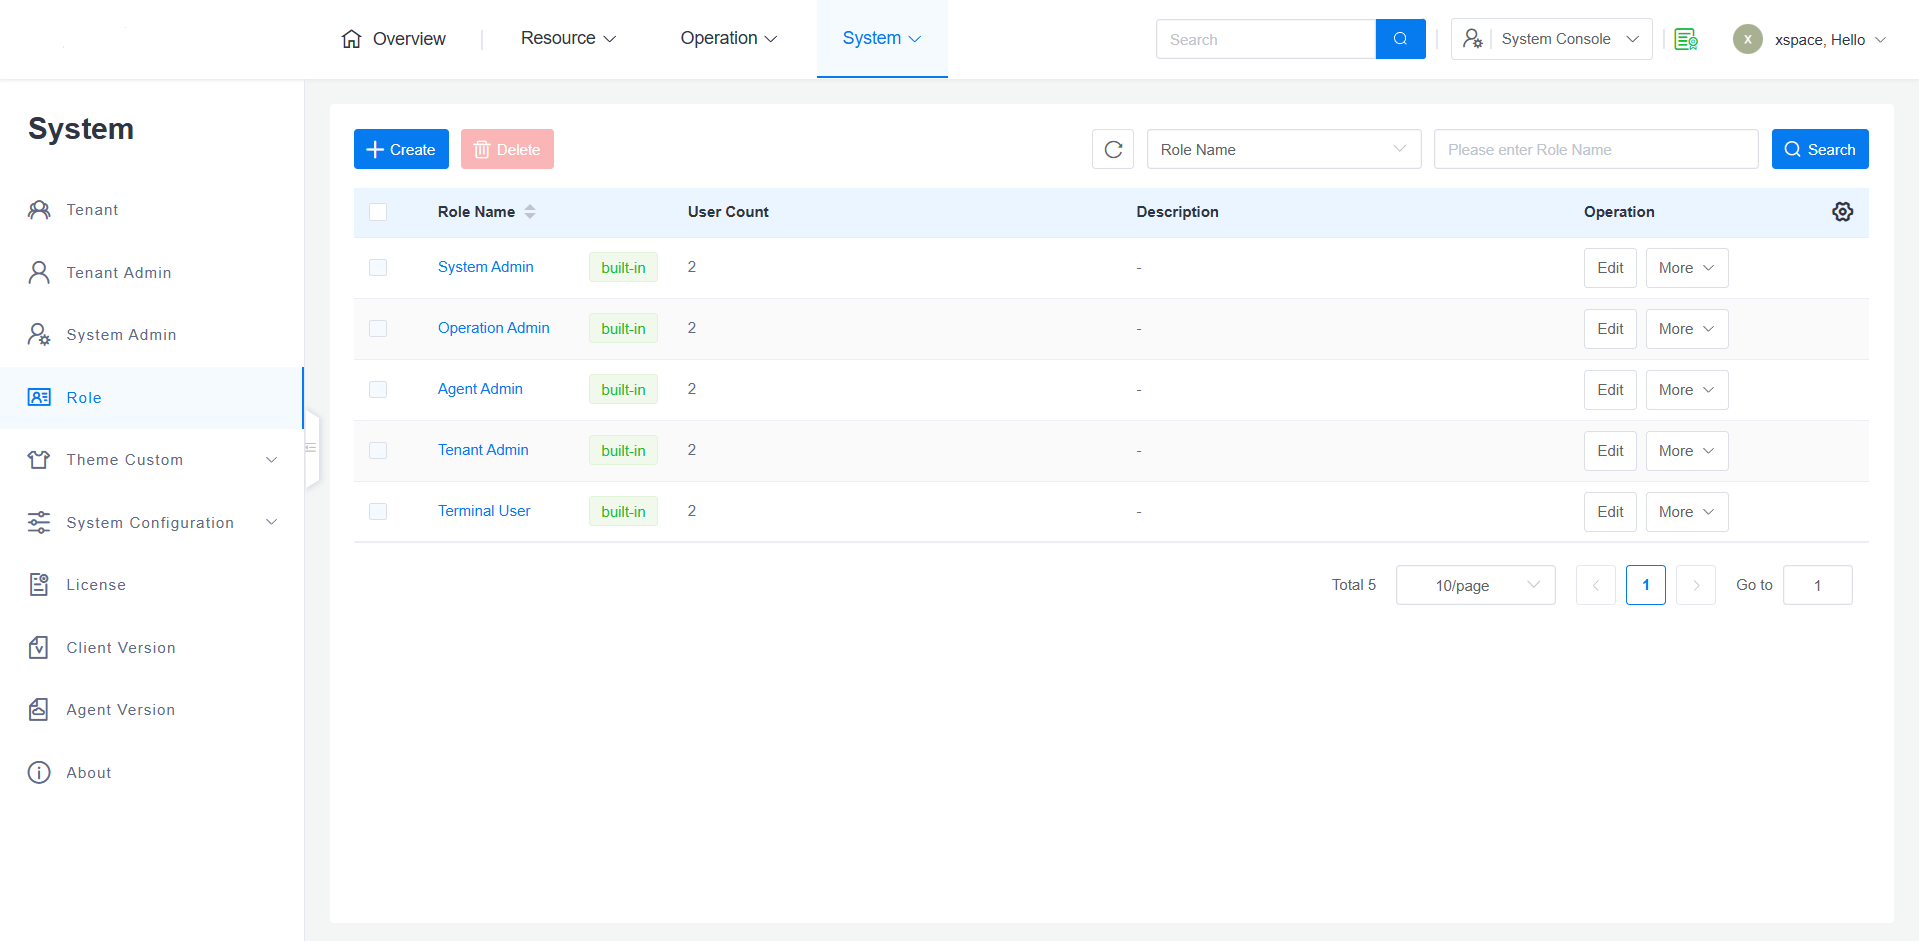The height and width of the screenshot is (941, 1919).
Task: Open License page from sidebar
Action: click(x=96, y=585)
